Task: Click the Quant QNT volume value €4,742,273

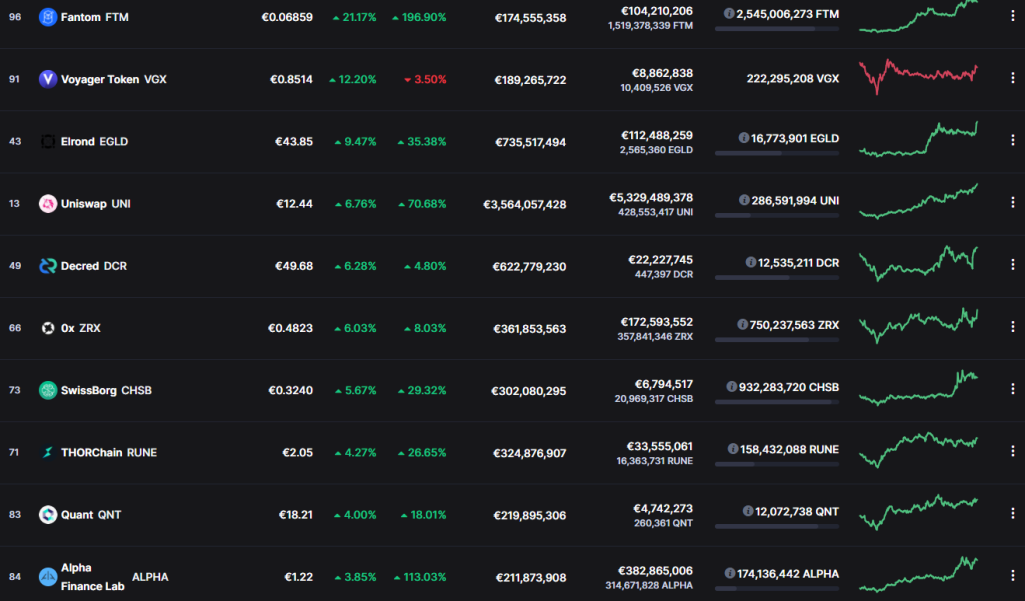Action: click(x=663, y=508)
